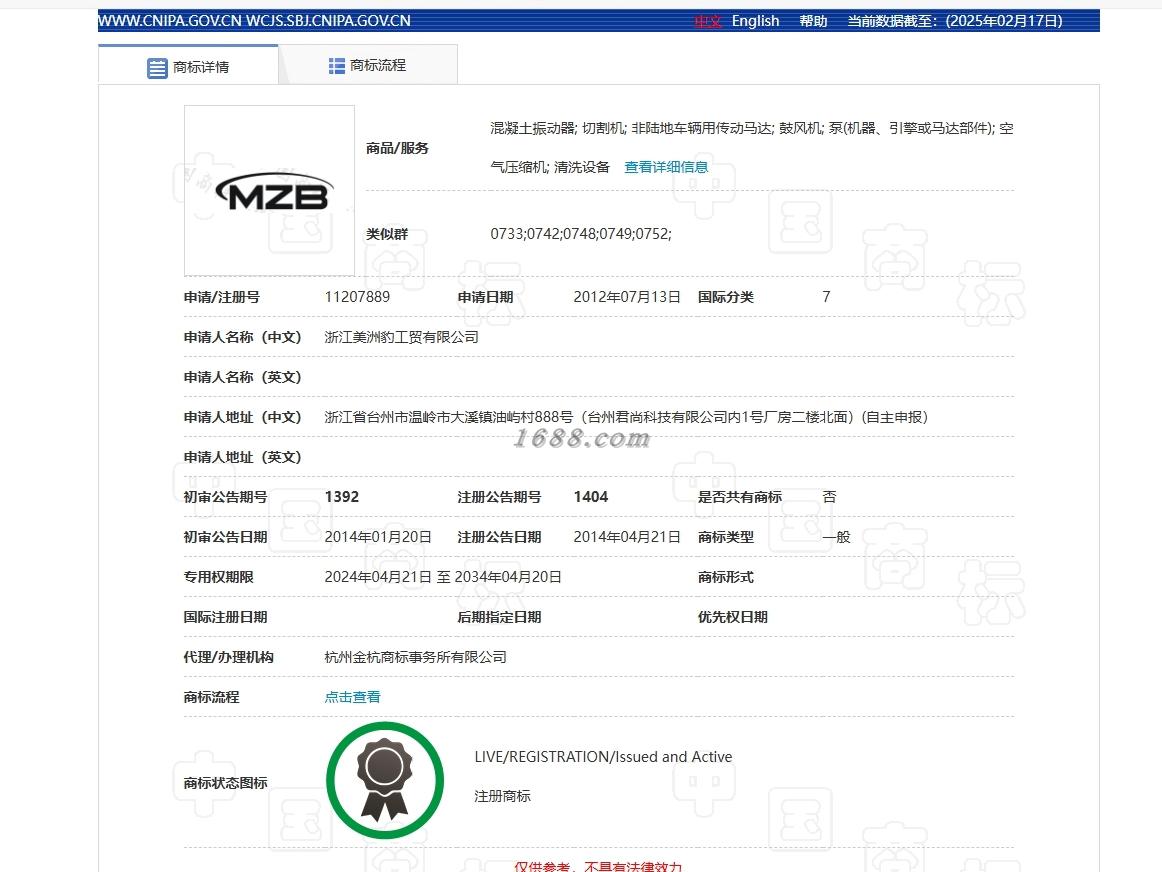Select the registration number 11207889
The width and height of the screenshot is (1162, 872).
(357, 297)
